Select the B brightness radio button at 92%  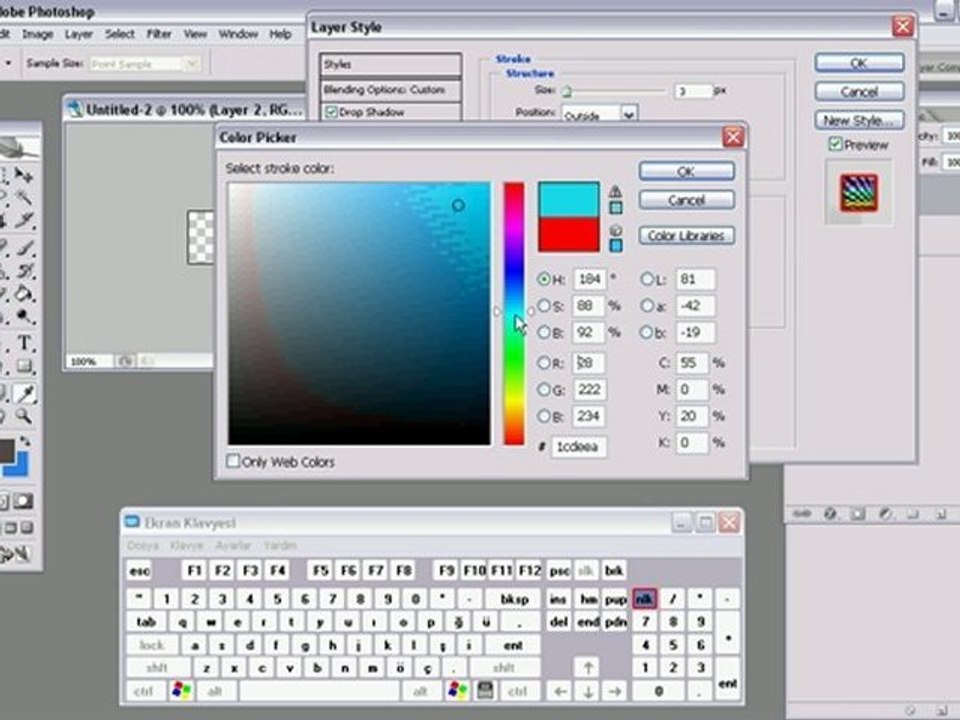(x=544, y=332)
